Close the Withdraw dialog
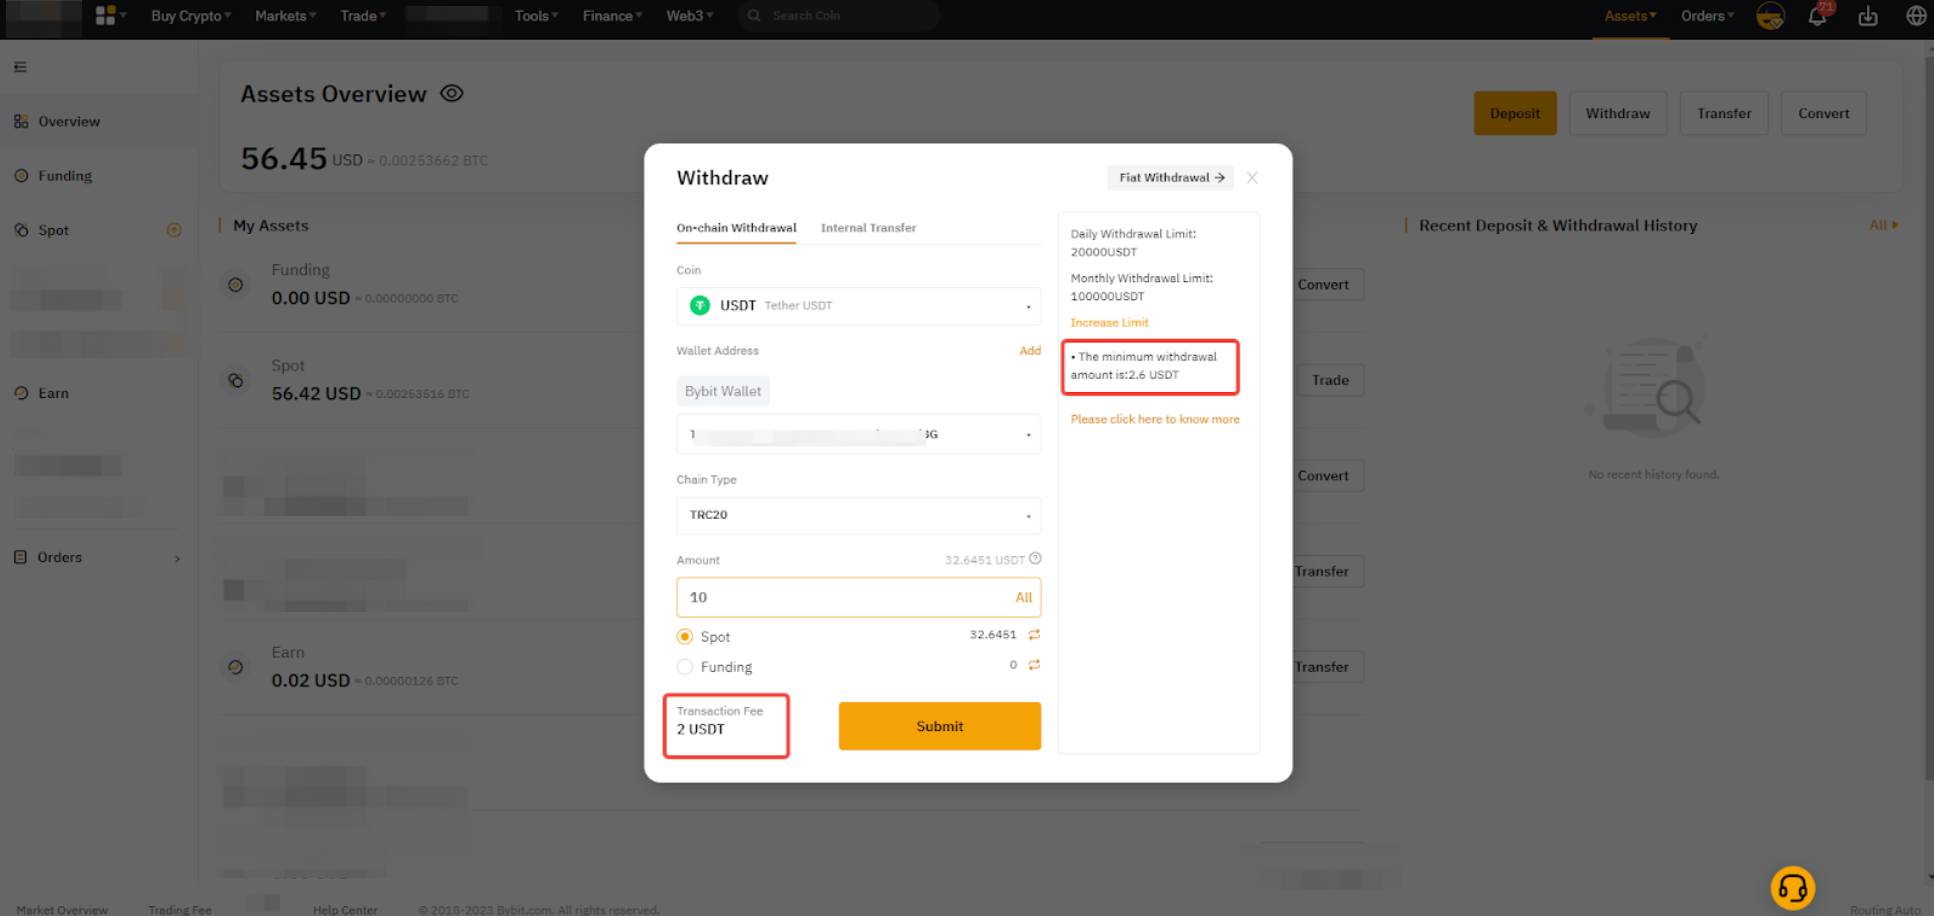This screenshot has width=1934, height=916. (1252, 178)
